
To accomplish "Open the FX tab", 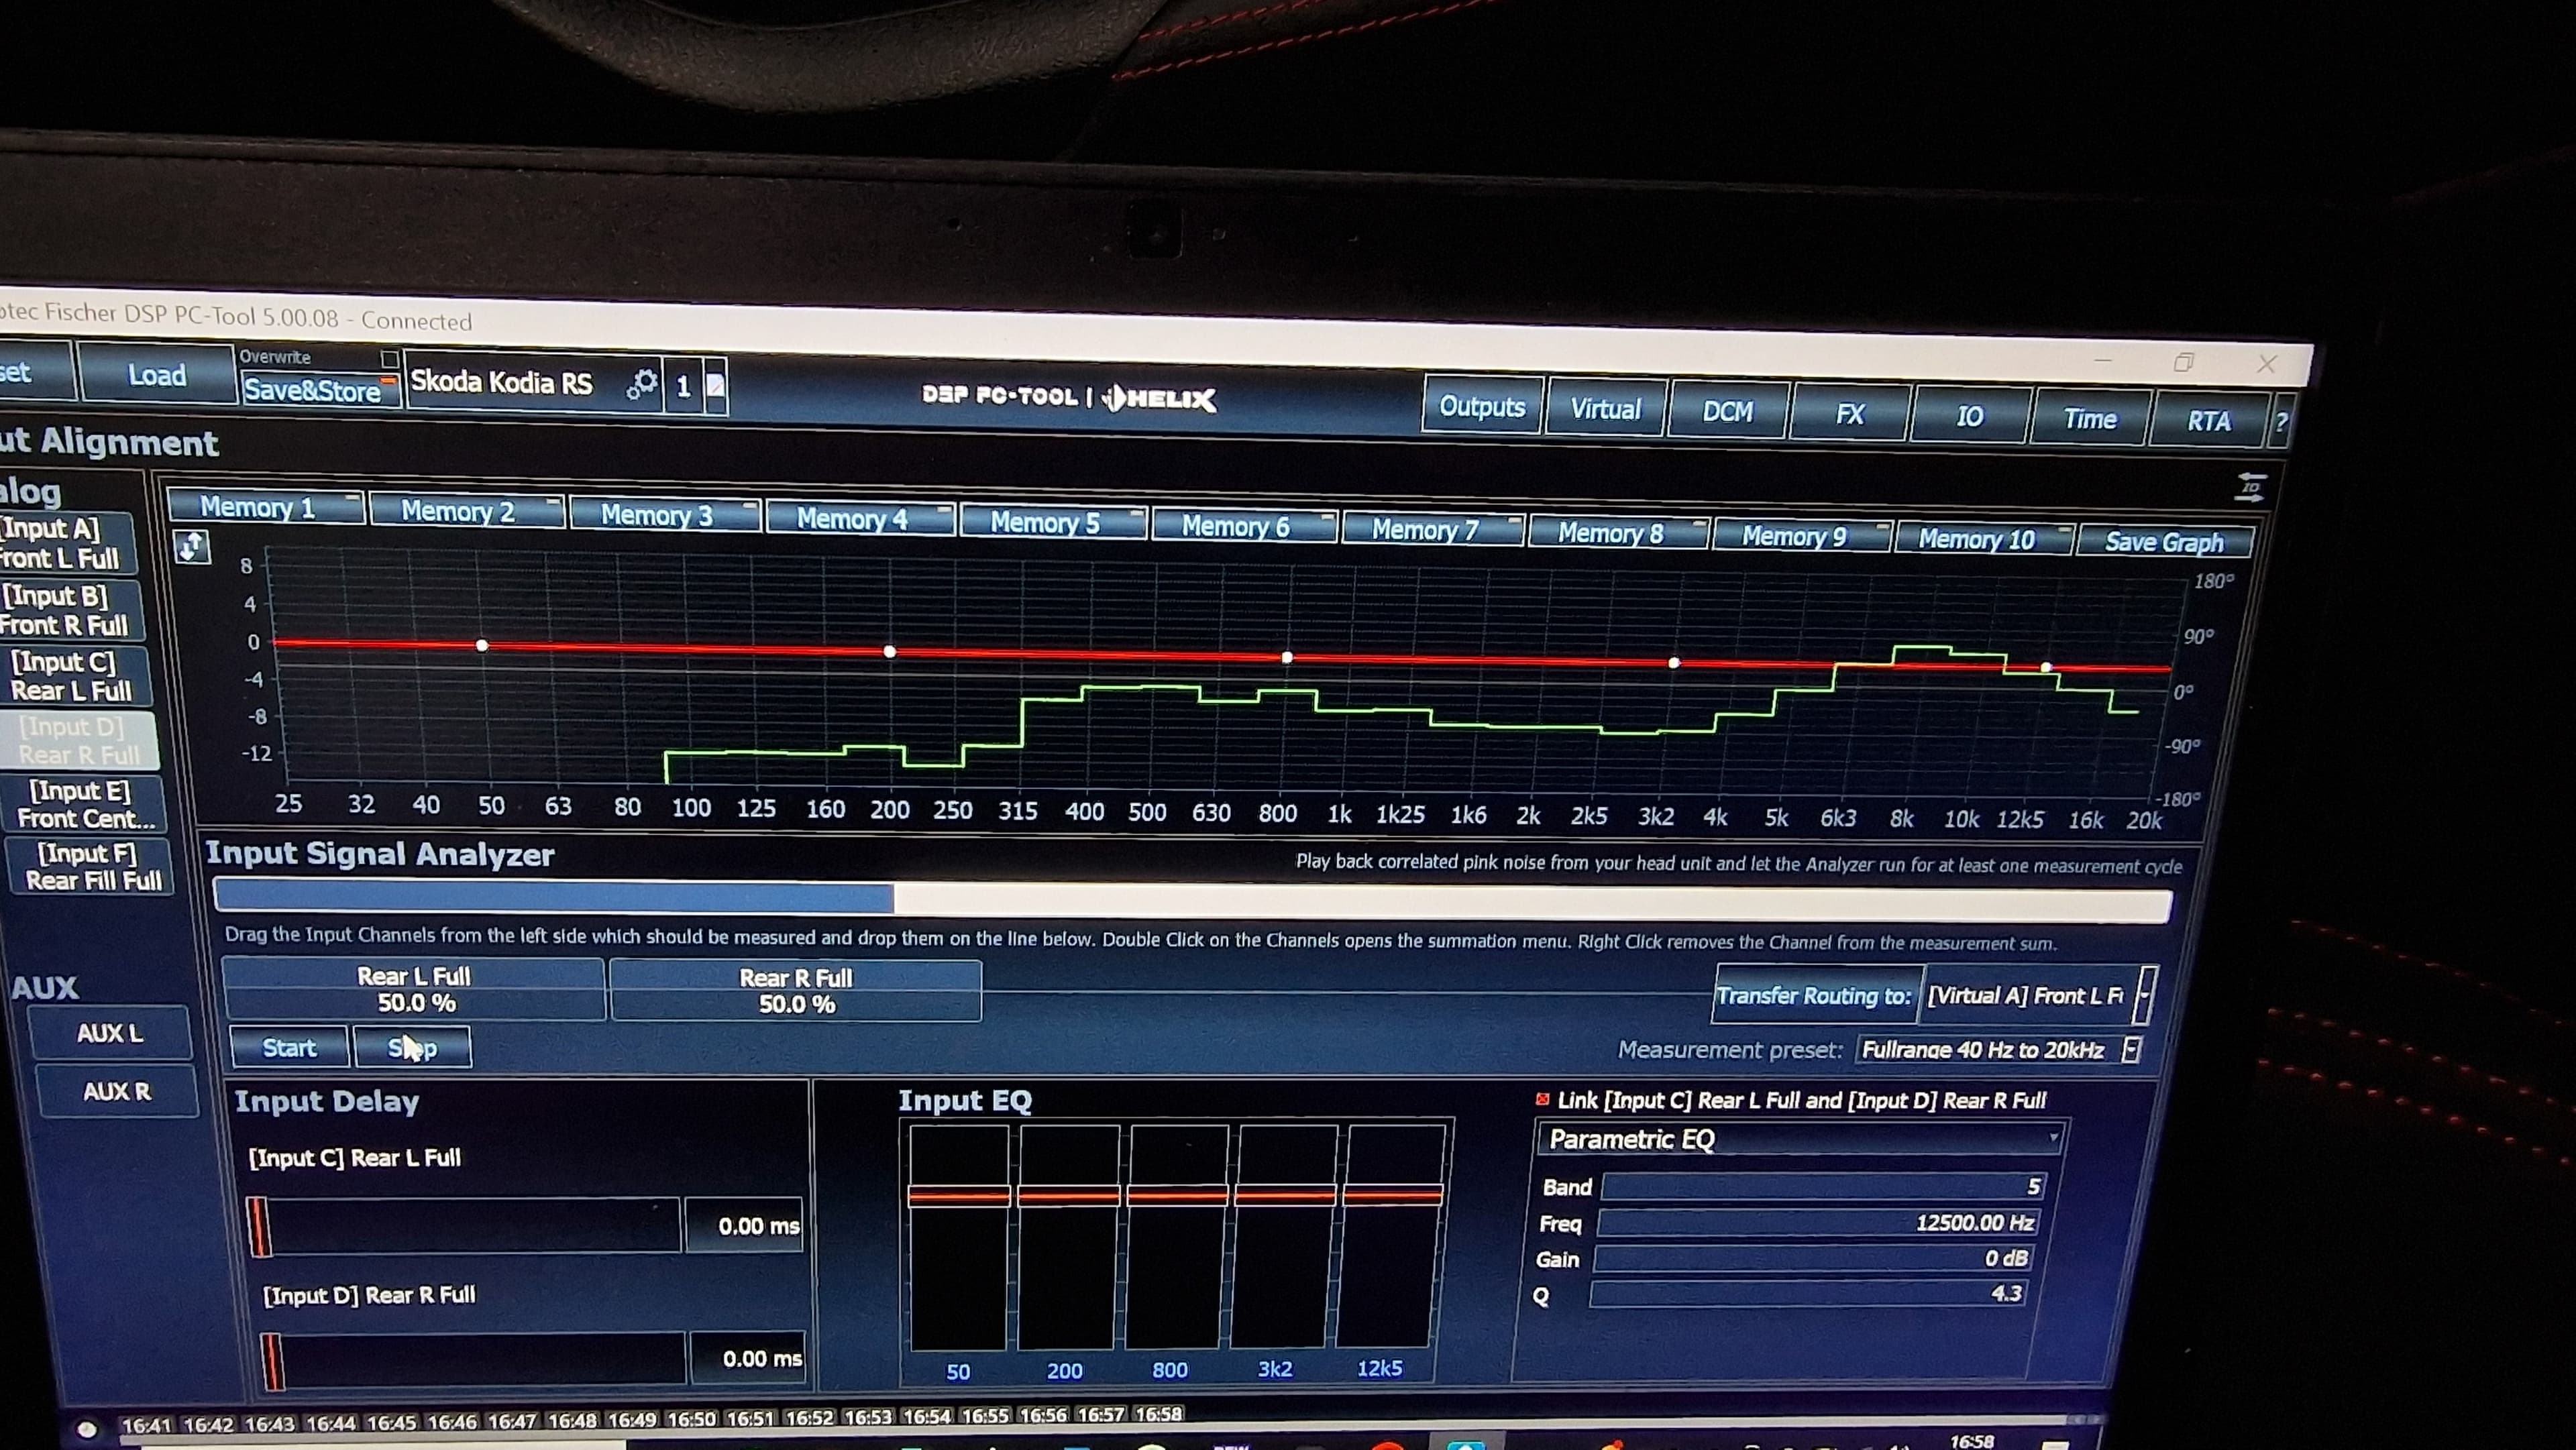I will 1849,414.
